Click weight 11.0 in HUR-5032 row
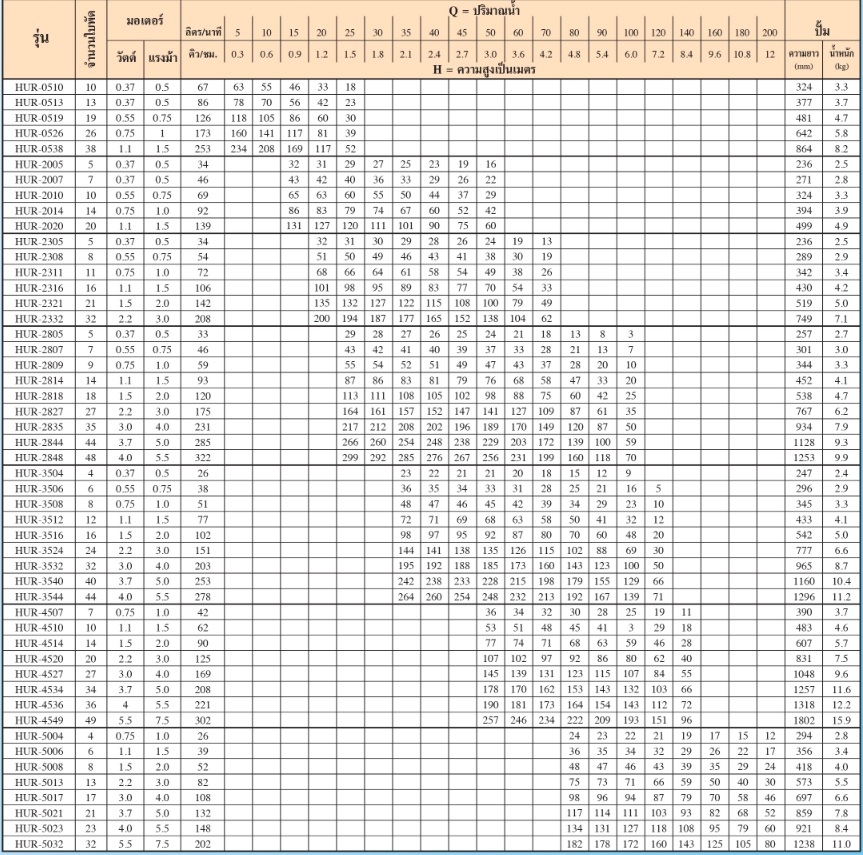This screenshot has height=855, width=863. point(842,844)
